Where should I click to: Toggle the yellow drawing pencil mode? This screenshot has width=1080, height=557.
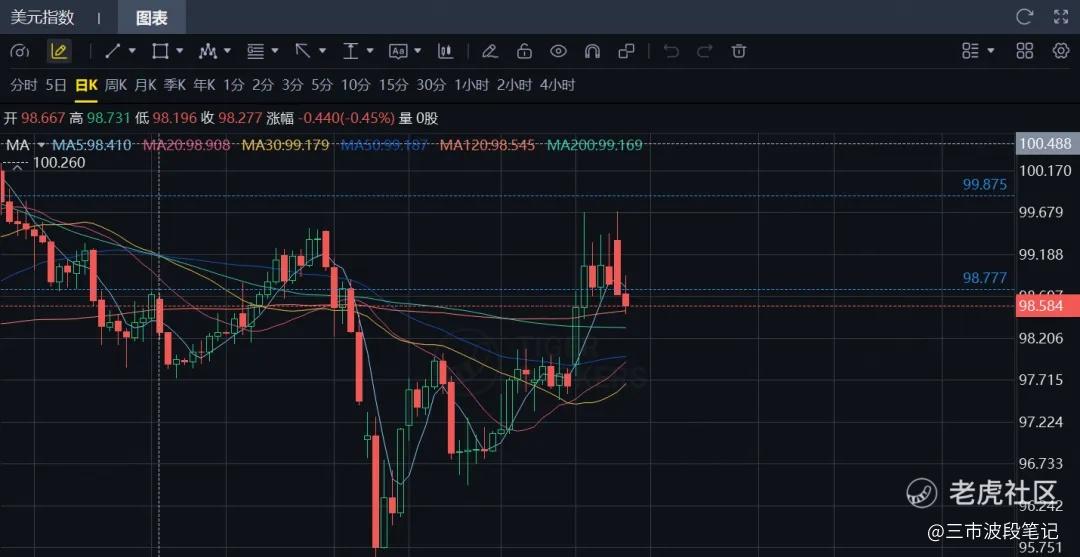(59, 51)
